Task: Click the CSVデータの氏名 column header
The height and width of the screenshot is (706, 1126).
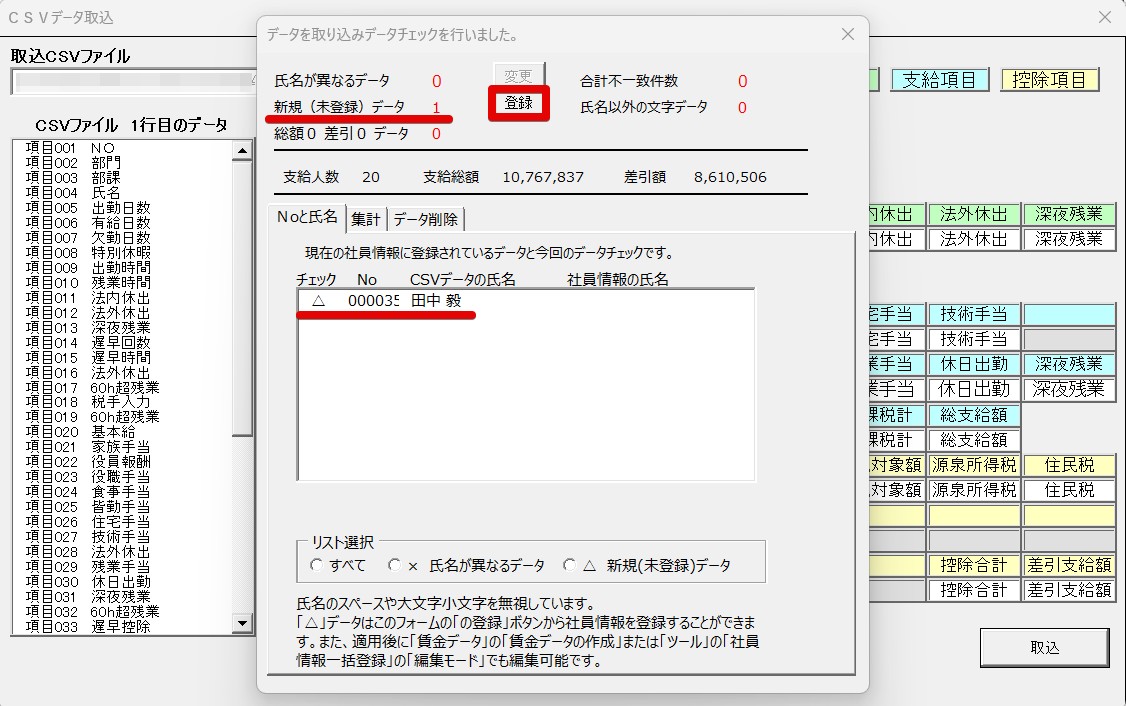Action: (x=462, y=279)
